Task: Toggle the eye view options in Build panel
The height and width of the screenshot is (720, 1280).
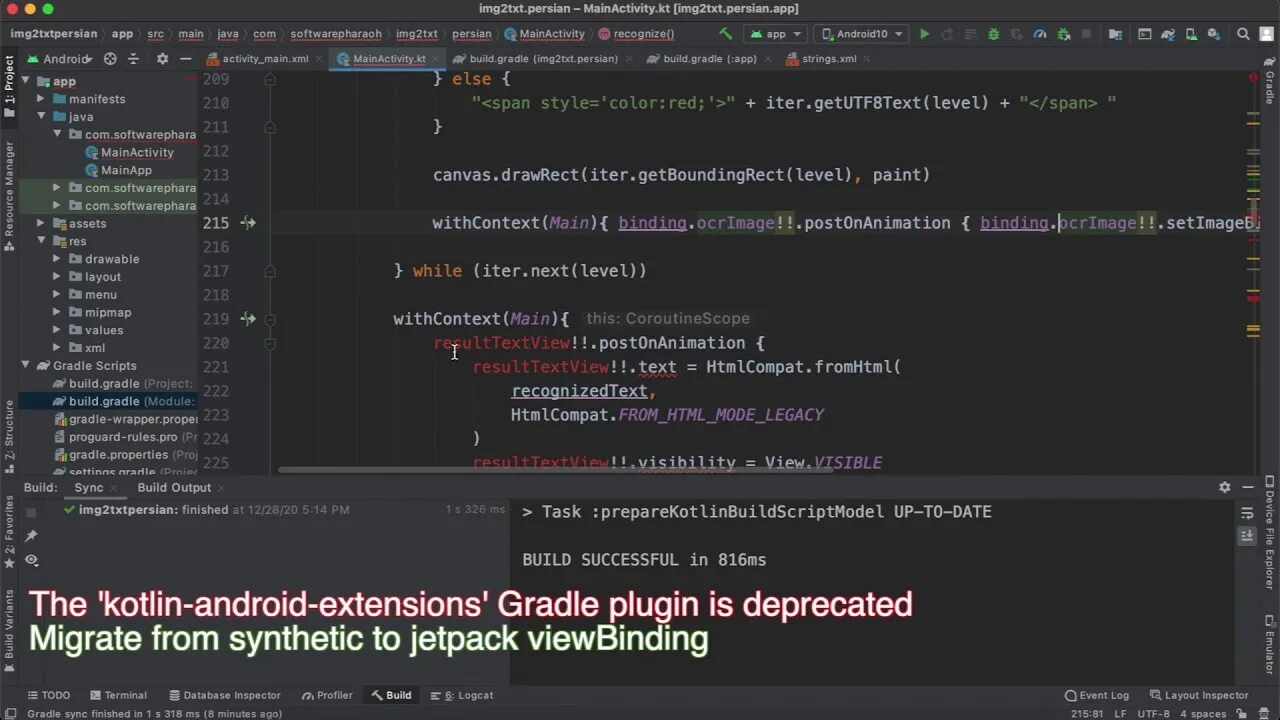Action: pos(31,560)
